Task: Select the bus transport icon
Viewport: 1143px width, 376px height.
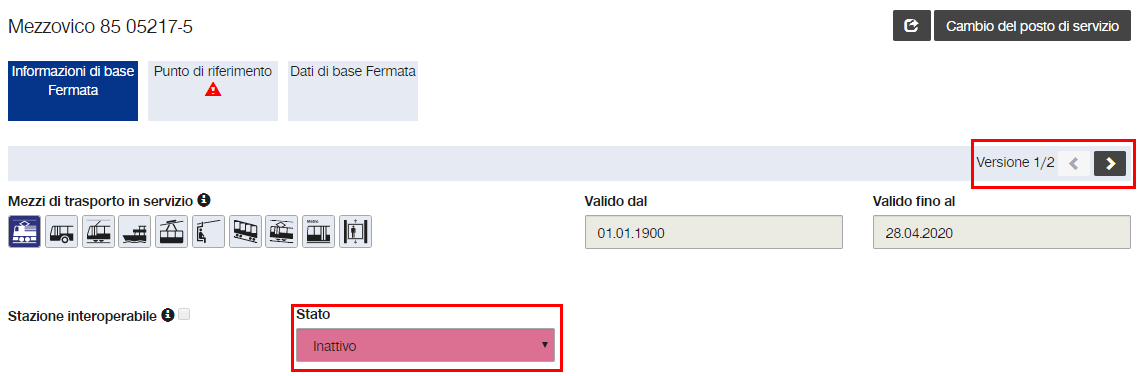Action: [x=61, y=232]
